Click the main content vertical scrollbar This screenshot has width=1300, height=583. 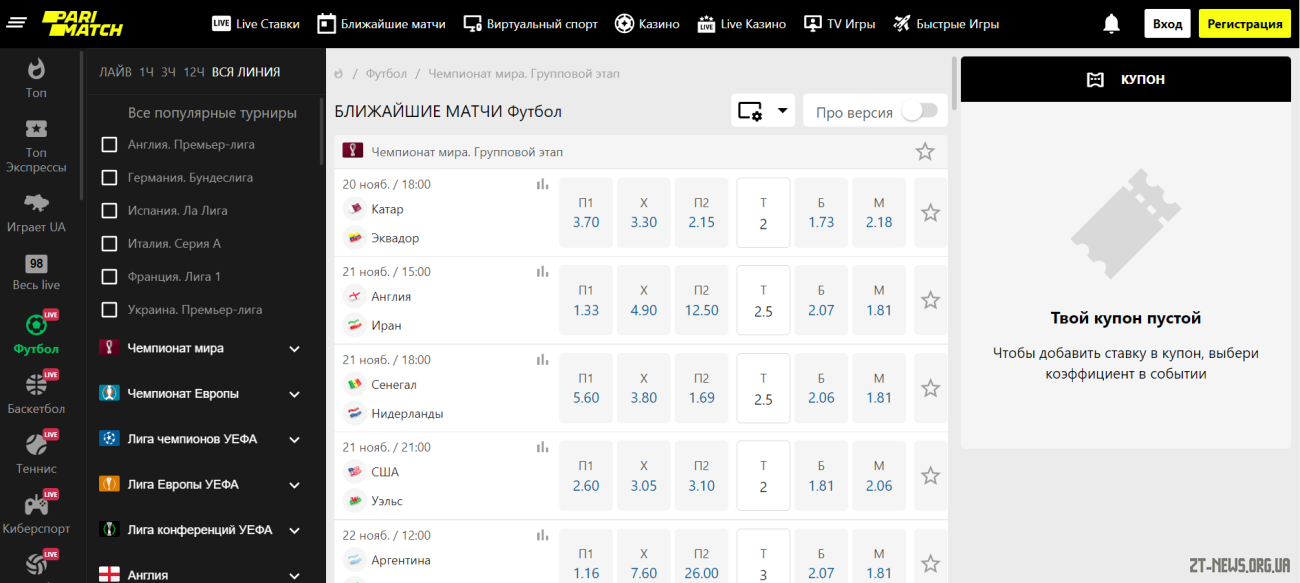(x=954, y=83)
